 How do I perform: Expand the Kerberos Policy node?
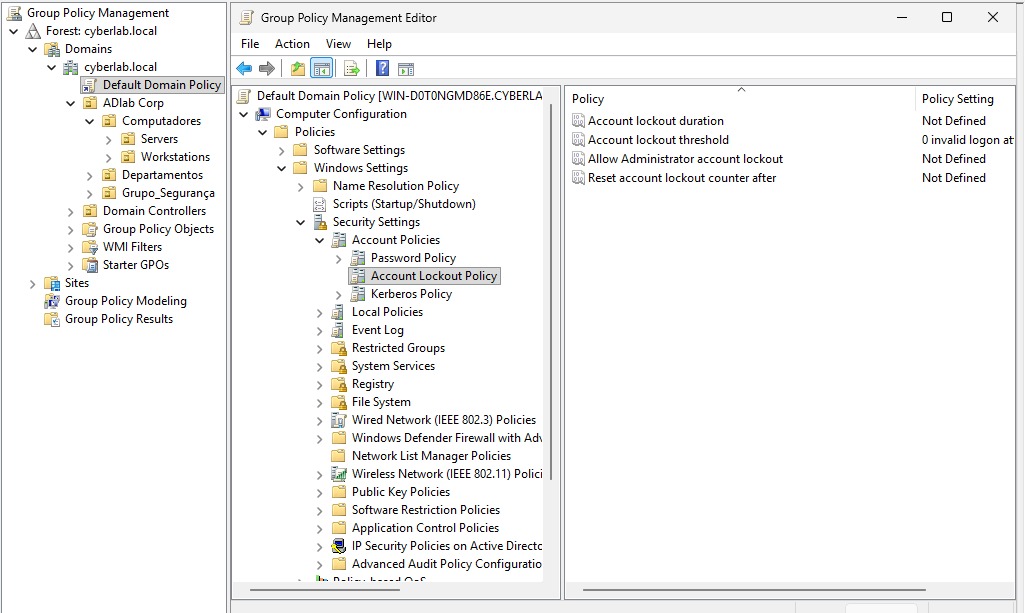click(339, 295)
